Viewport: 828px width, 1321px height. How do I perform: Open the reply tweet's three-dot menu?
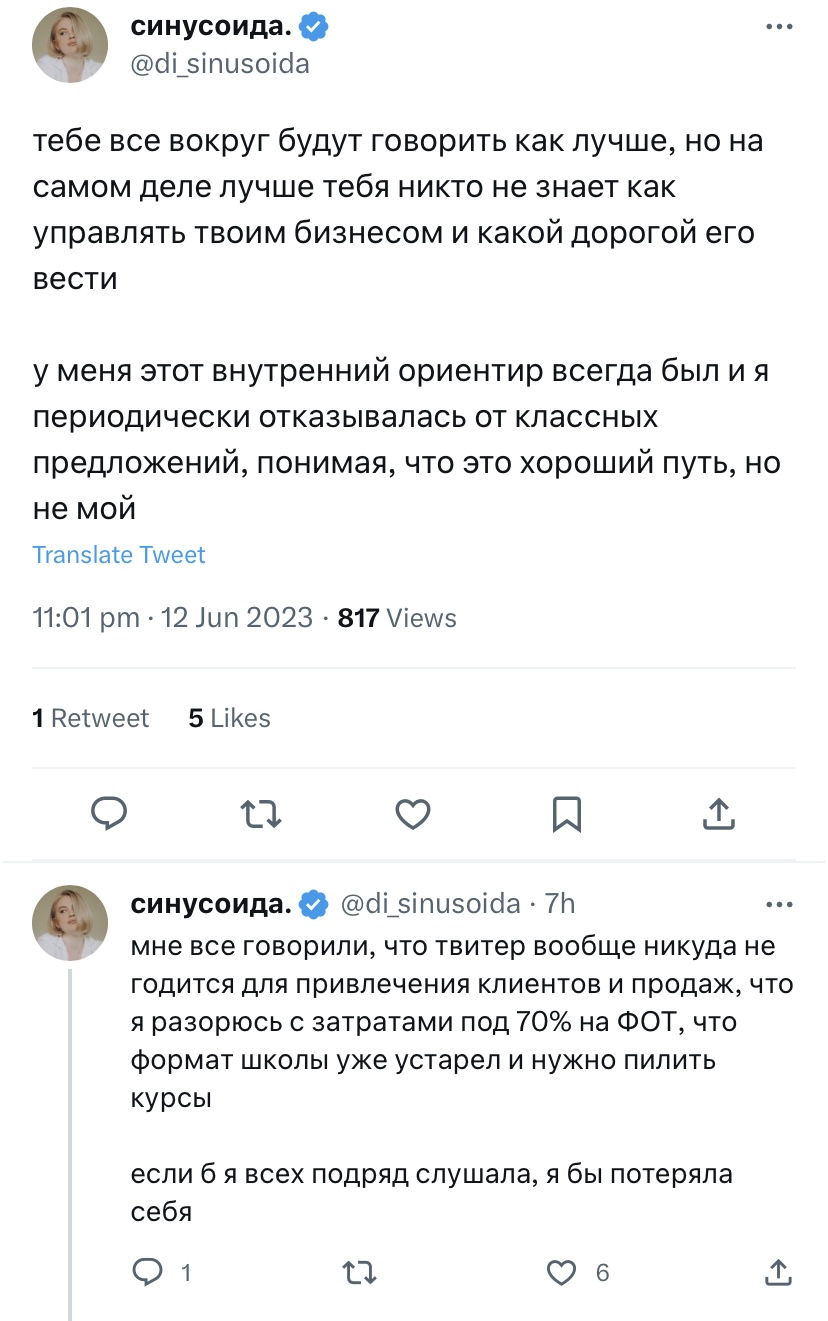[779, 904]
